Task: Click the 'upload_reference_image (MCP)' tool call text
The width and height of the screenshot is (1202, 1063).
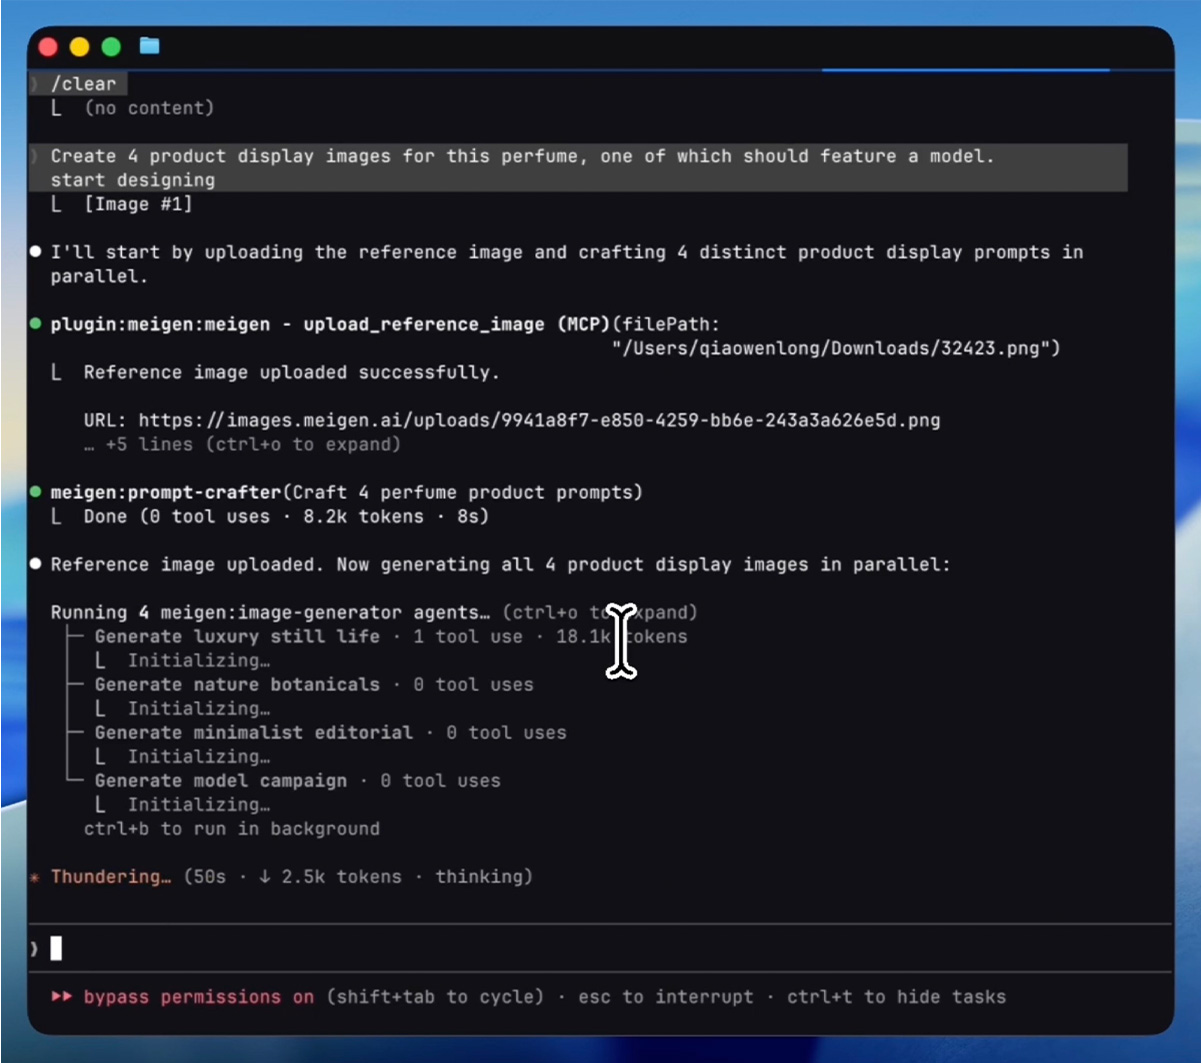Action: click(456, 324)
